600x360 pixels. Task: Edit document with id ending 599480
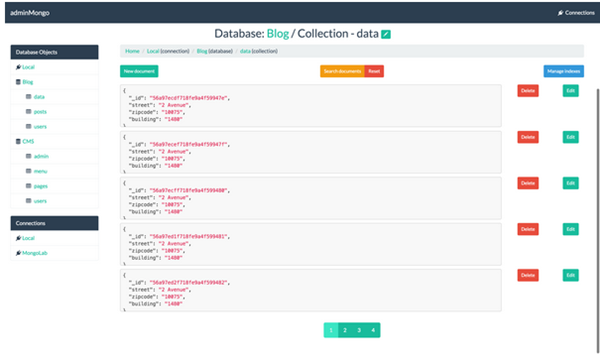pyautogui.click(x=570, y=183)
